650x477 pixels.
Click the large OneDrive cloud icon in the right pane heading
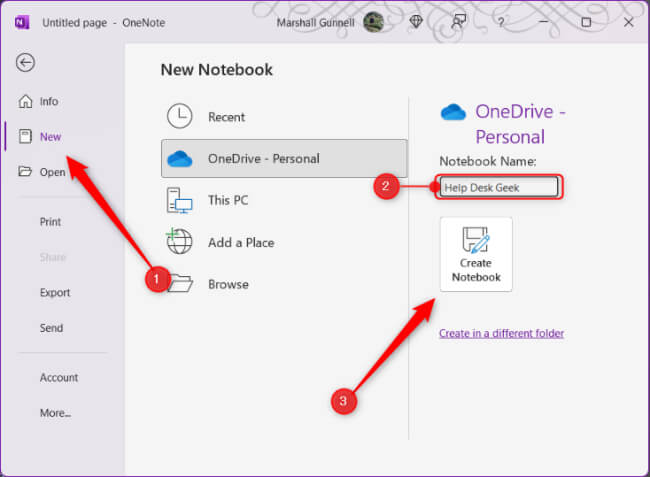(453, 112)
